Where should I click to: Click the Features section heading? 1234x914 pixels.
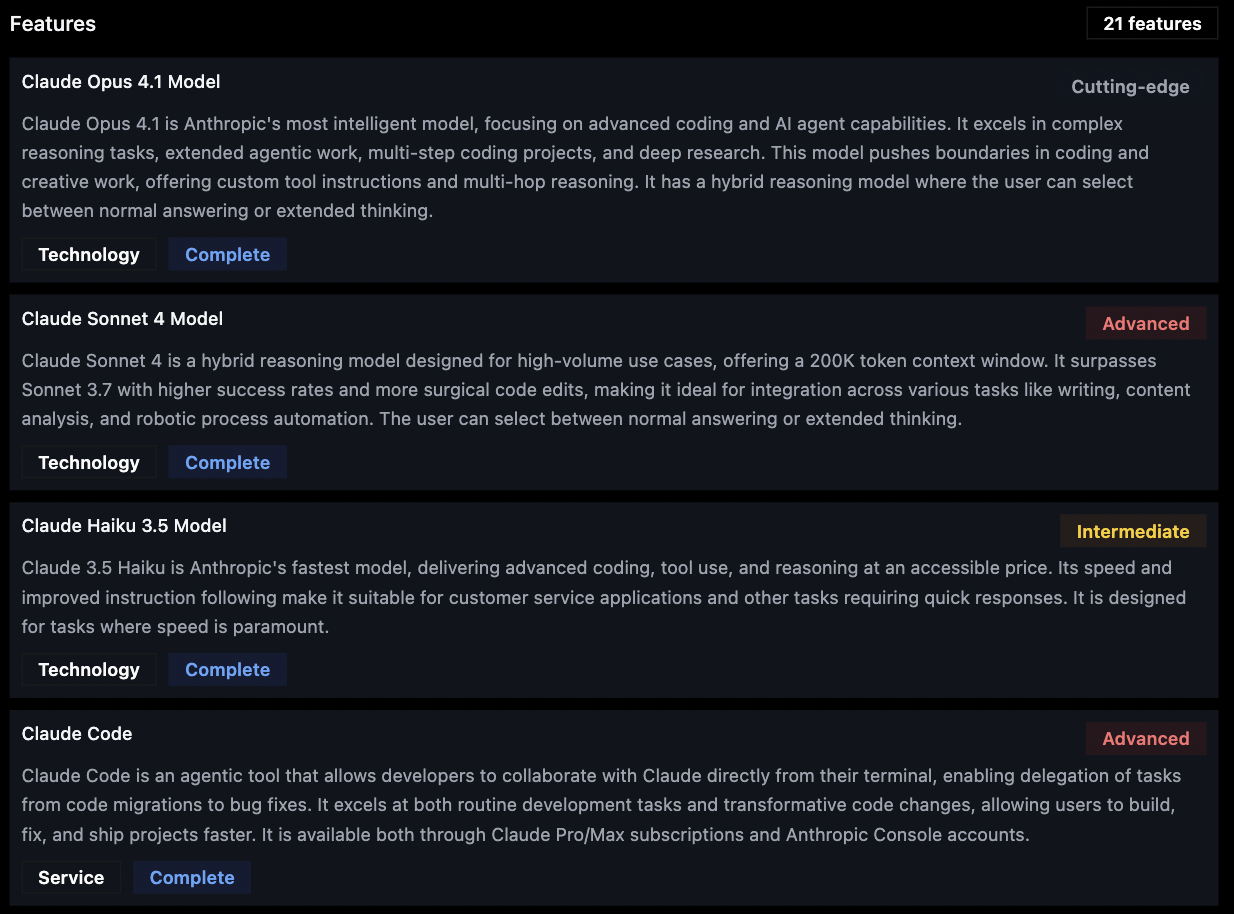click(53, 24)
